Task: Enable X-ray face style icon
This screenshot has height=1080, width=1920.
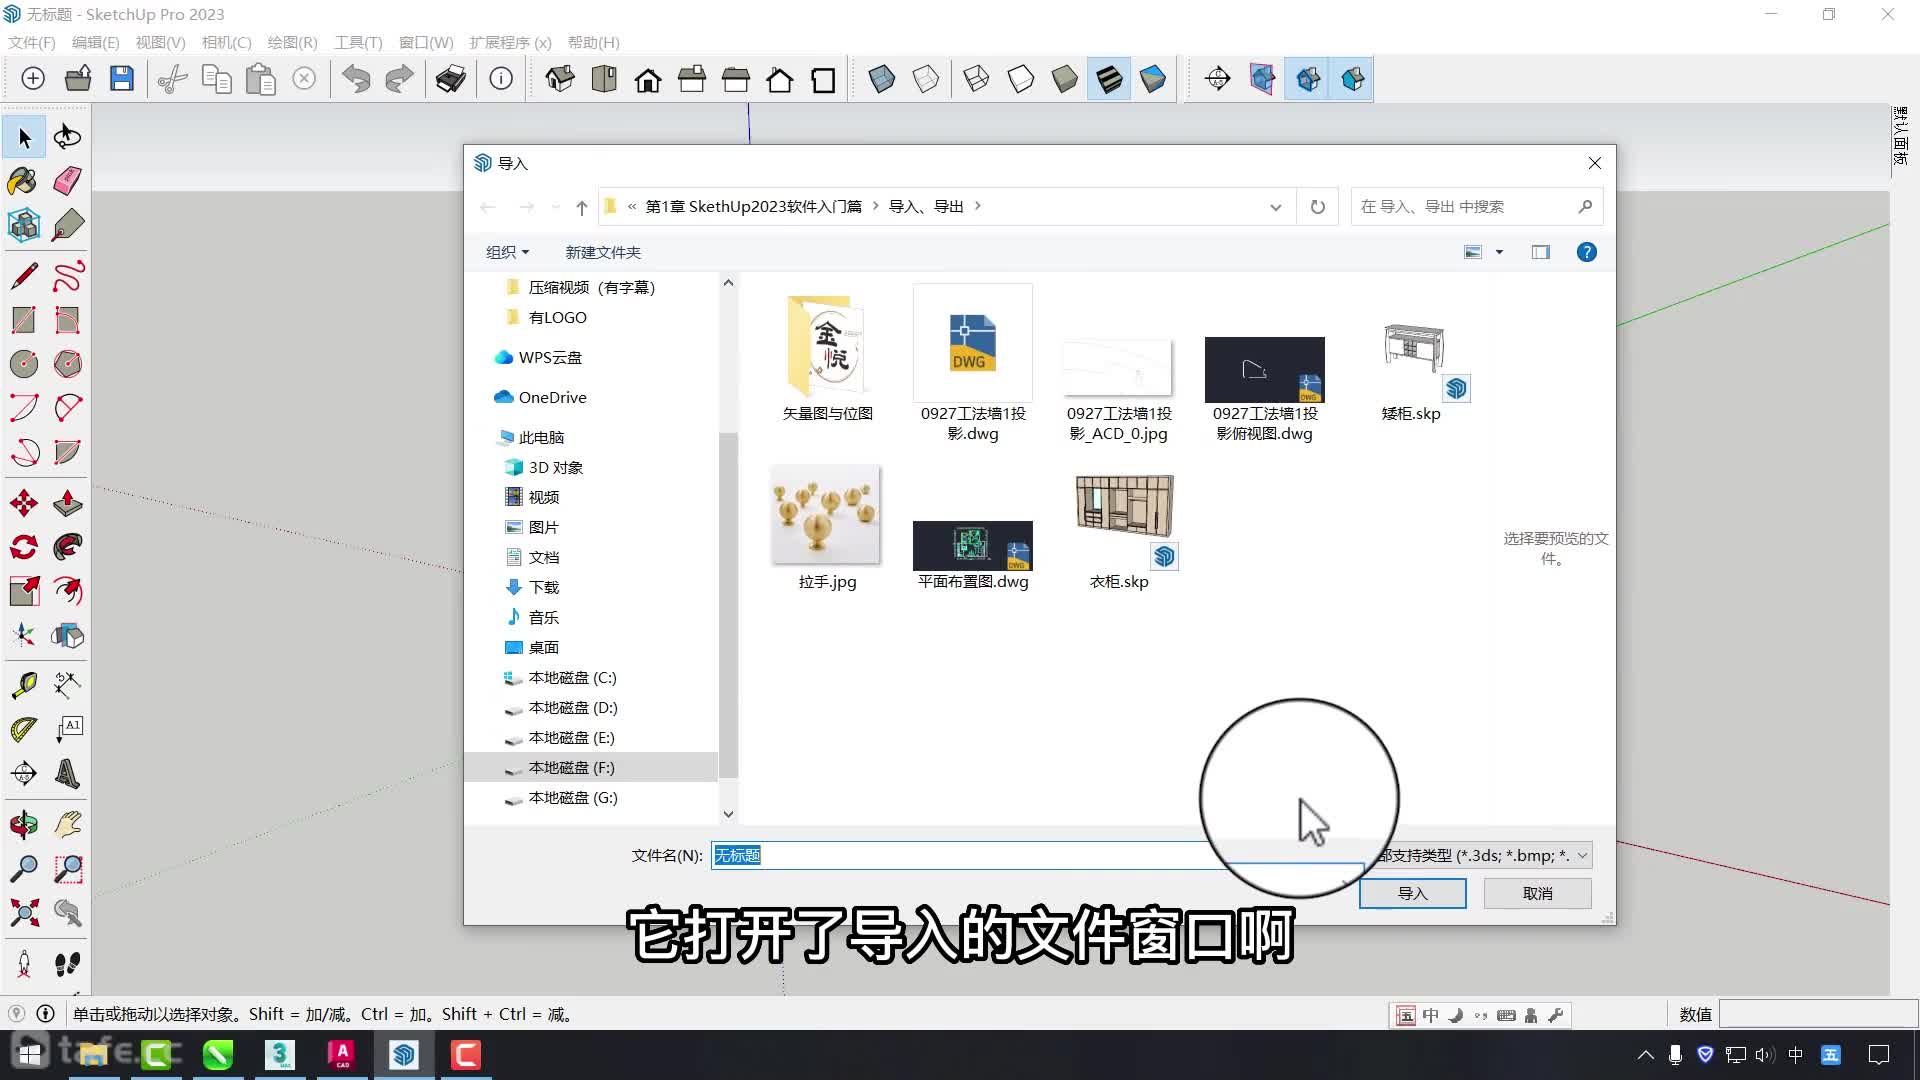Action: coord(882,79)
